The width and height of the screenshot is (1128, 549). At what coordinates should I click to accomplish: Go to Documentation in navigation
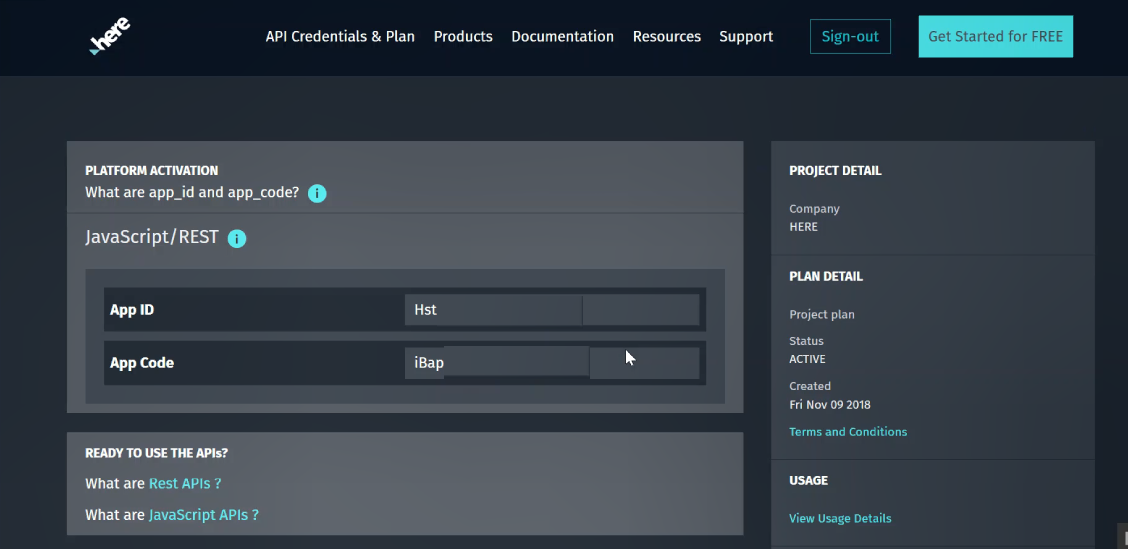(x=563, y=37)
